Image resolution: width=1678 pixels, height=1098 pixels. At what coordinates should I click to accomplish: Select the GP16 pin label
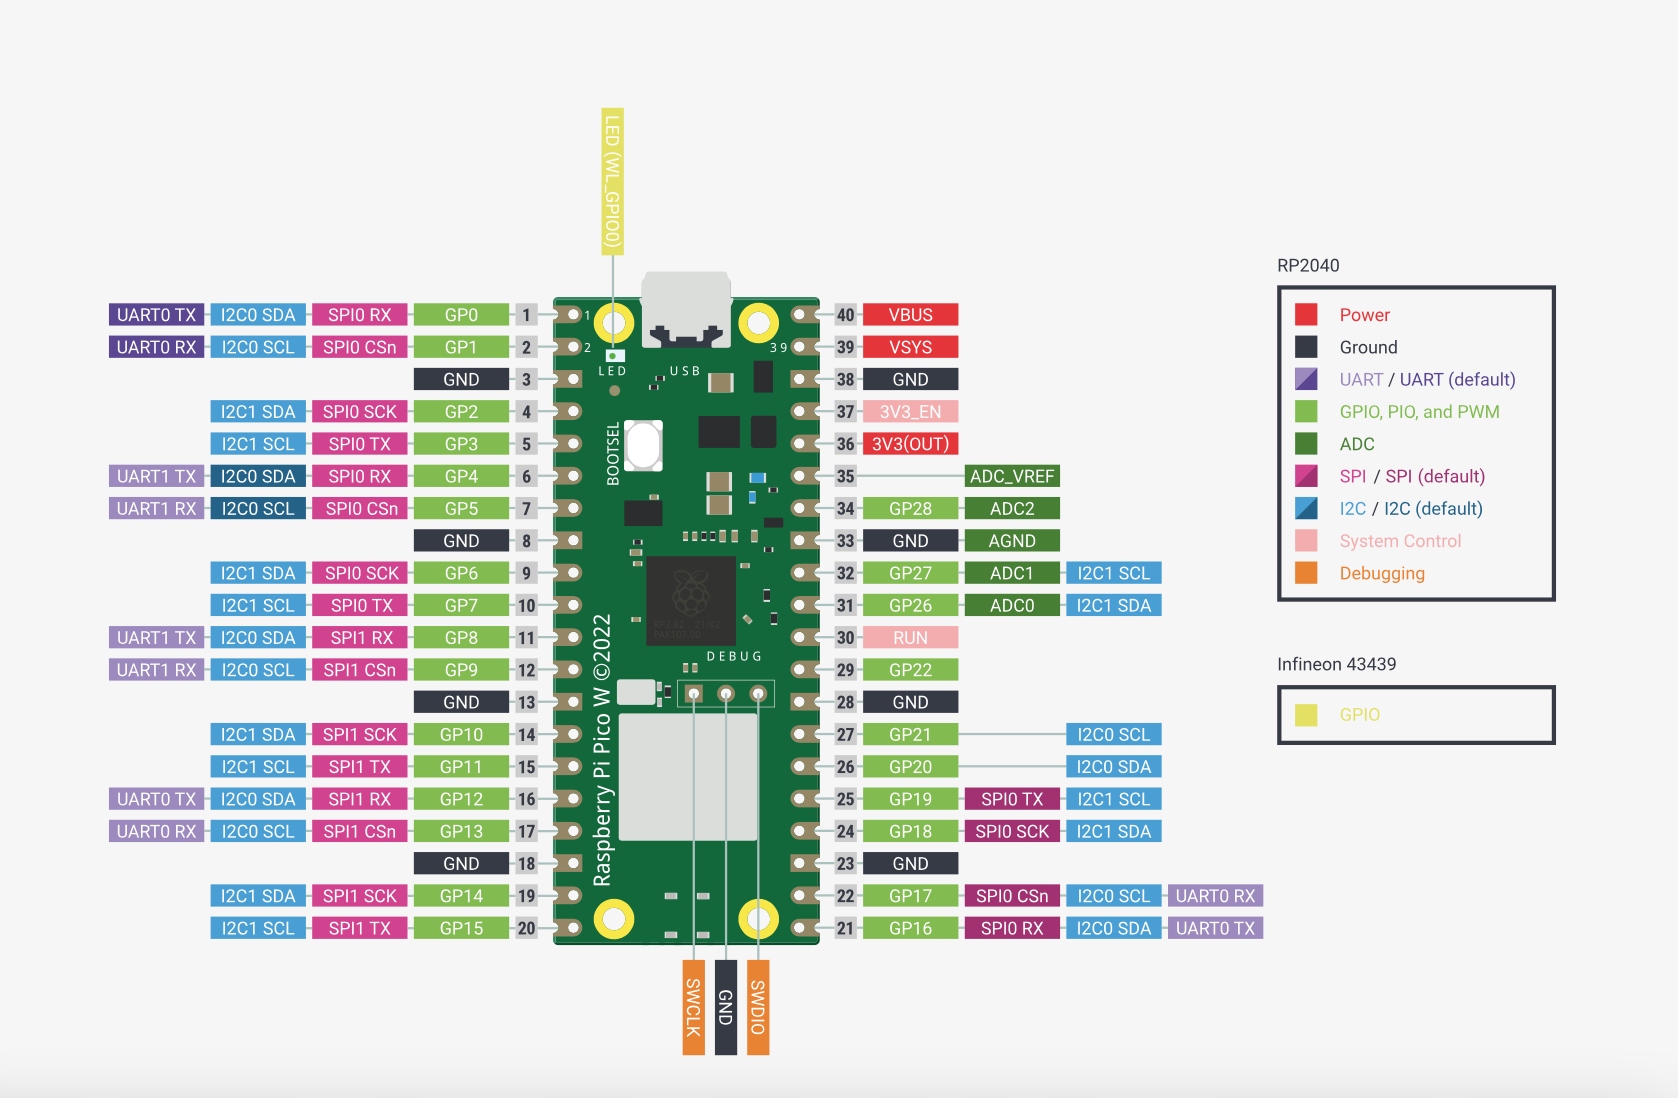pyautogui.click(x=910, y=928)
